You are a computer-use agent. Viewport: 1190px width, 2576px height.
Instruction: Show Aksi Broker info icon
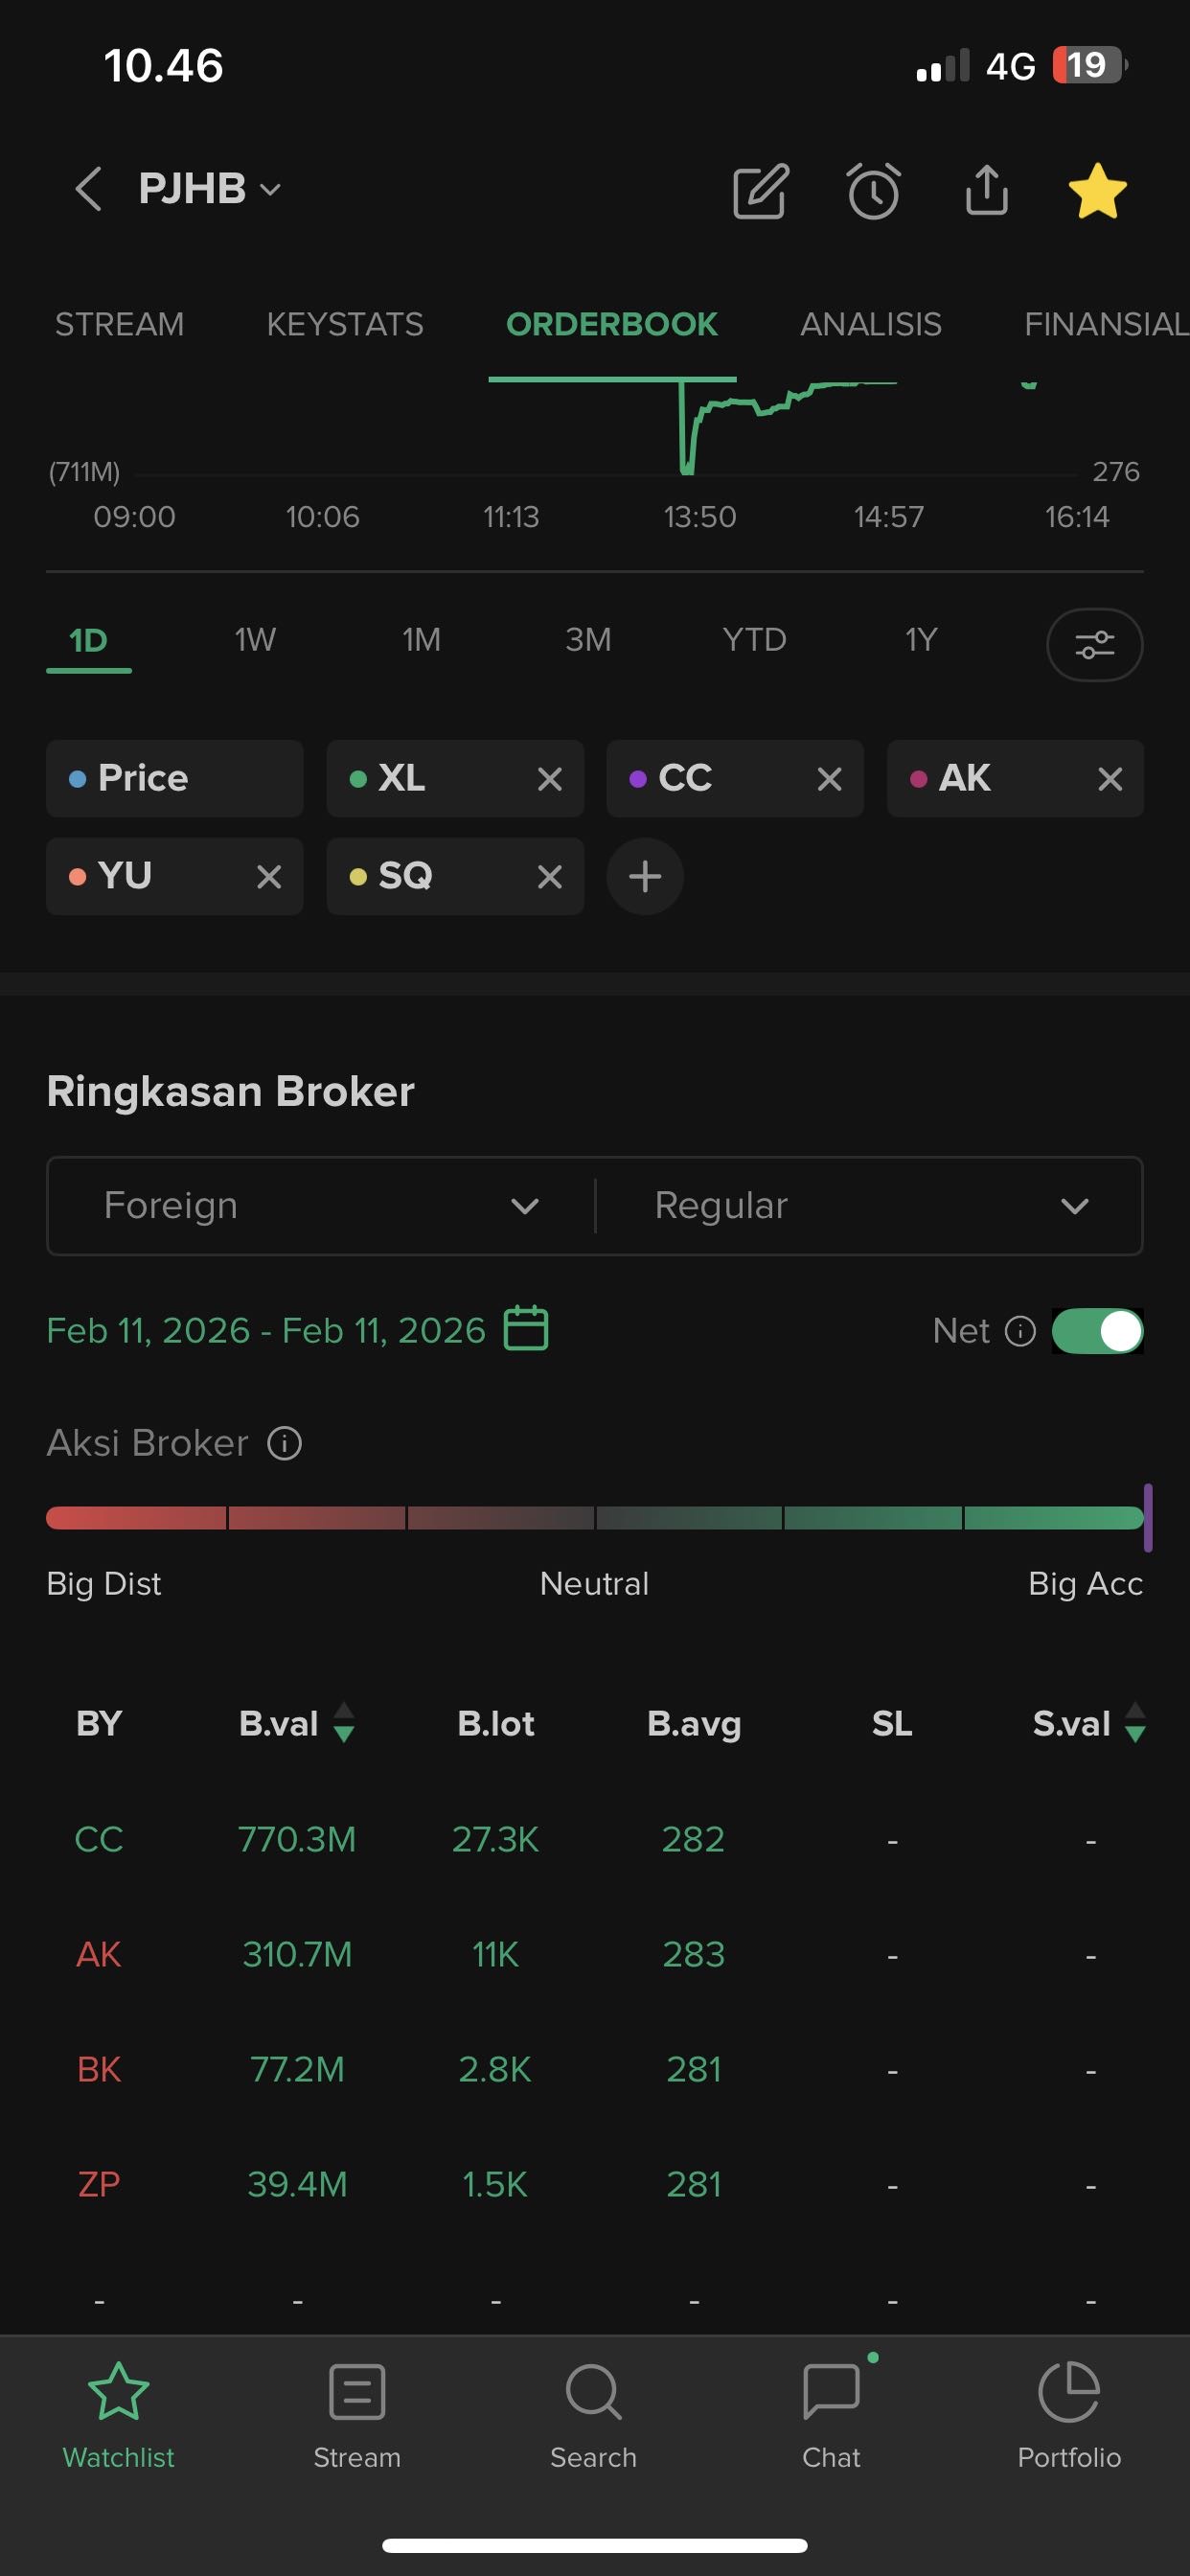[x=285, y=1443]
